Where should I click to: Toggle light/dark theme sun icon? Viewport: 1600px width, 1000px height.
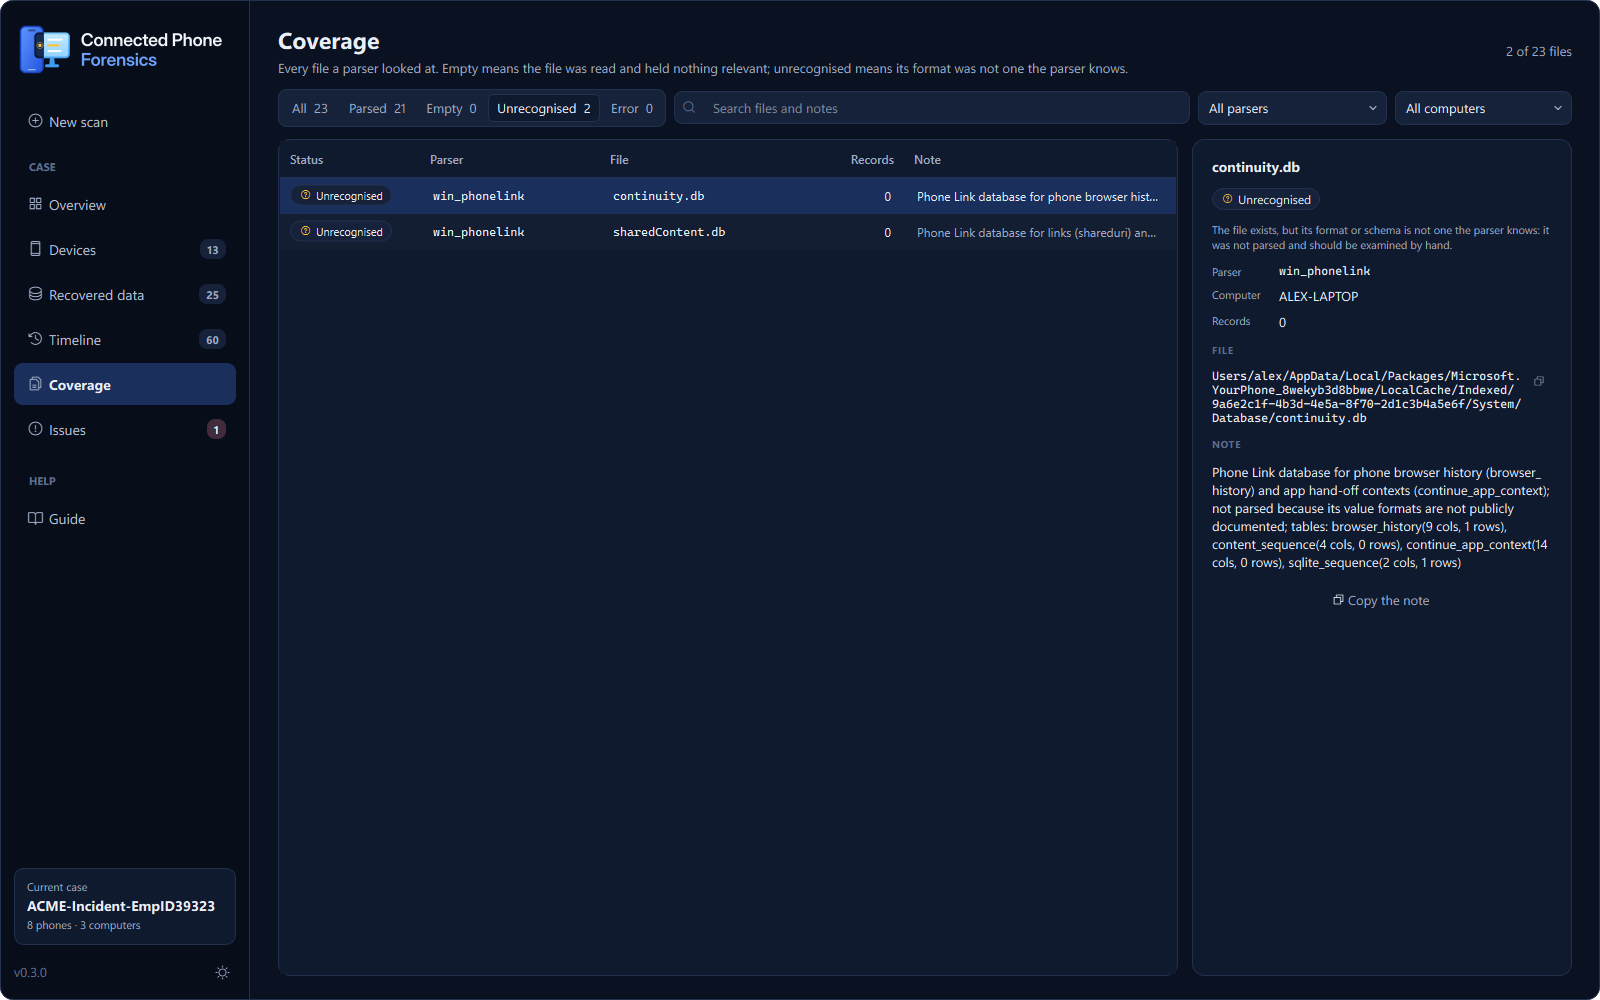point(222,972)
